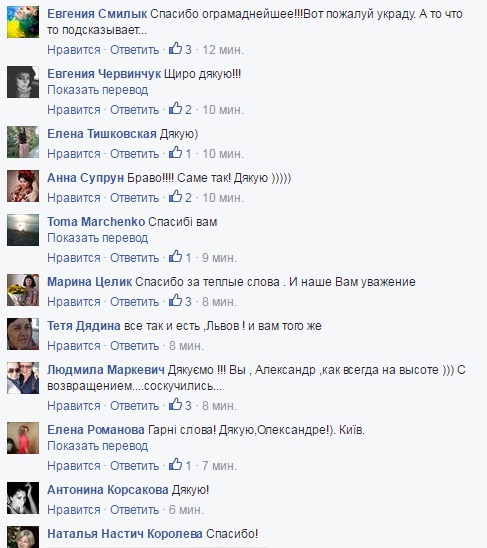Viewport: 487px width, 548px height.
Task: Click thumbs-up icon on Елена Романова's comment
Action: coord(176,465)
